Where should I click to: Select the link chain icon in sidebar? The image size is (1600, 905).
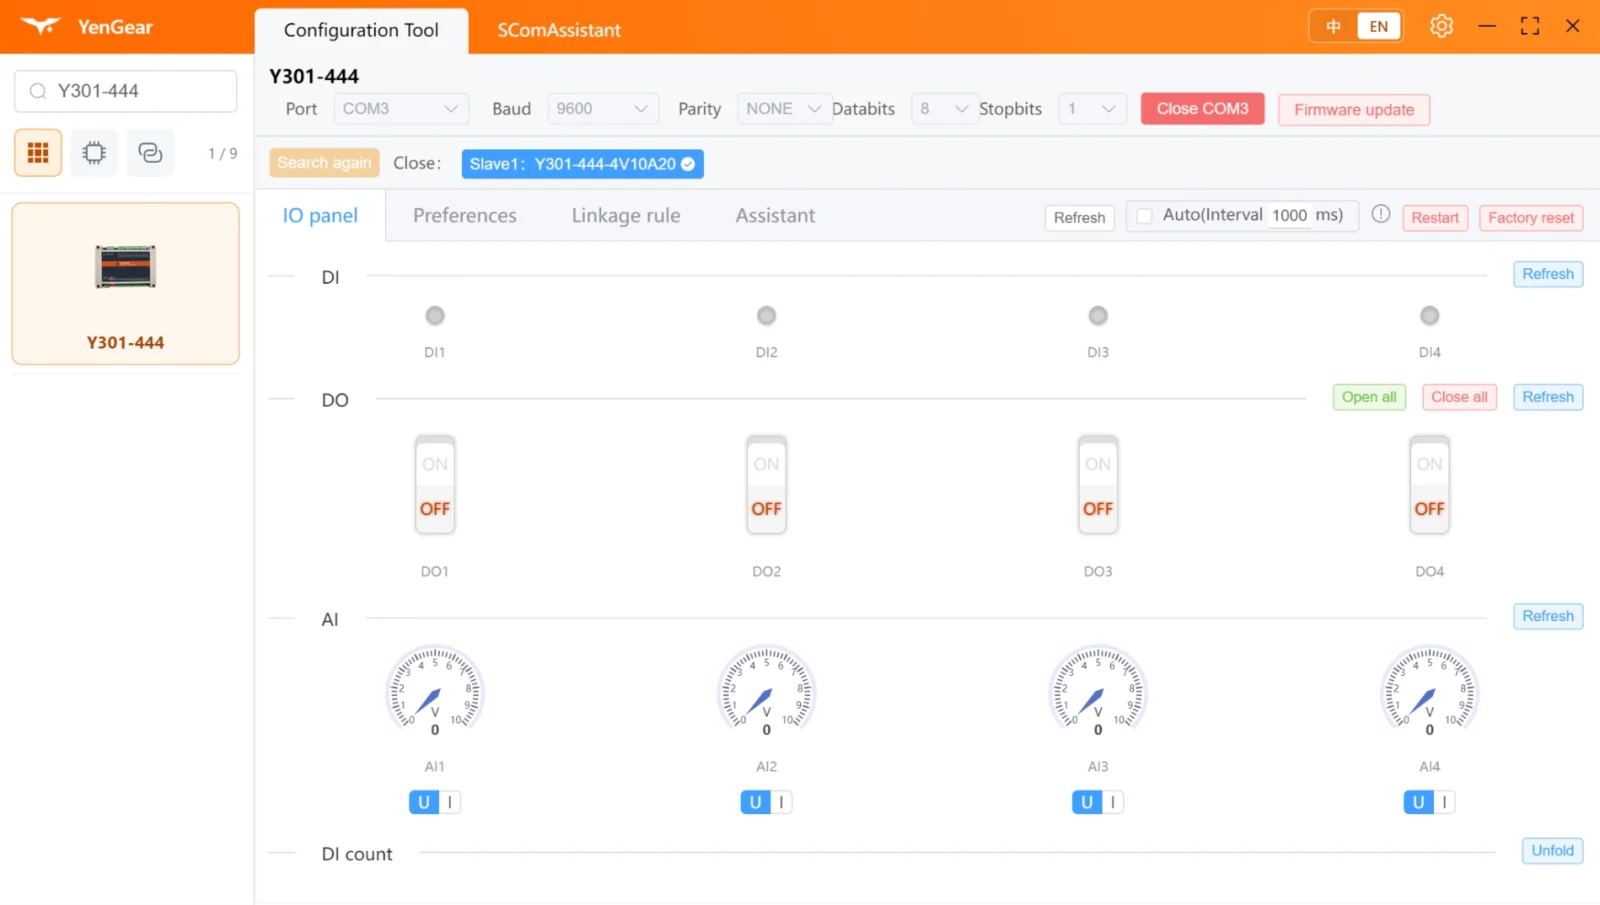click(x=150, y=153)
